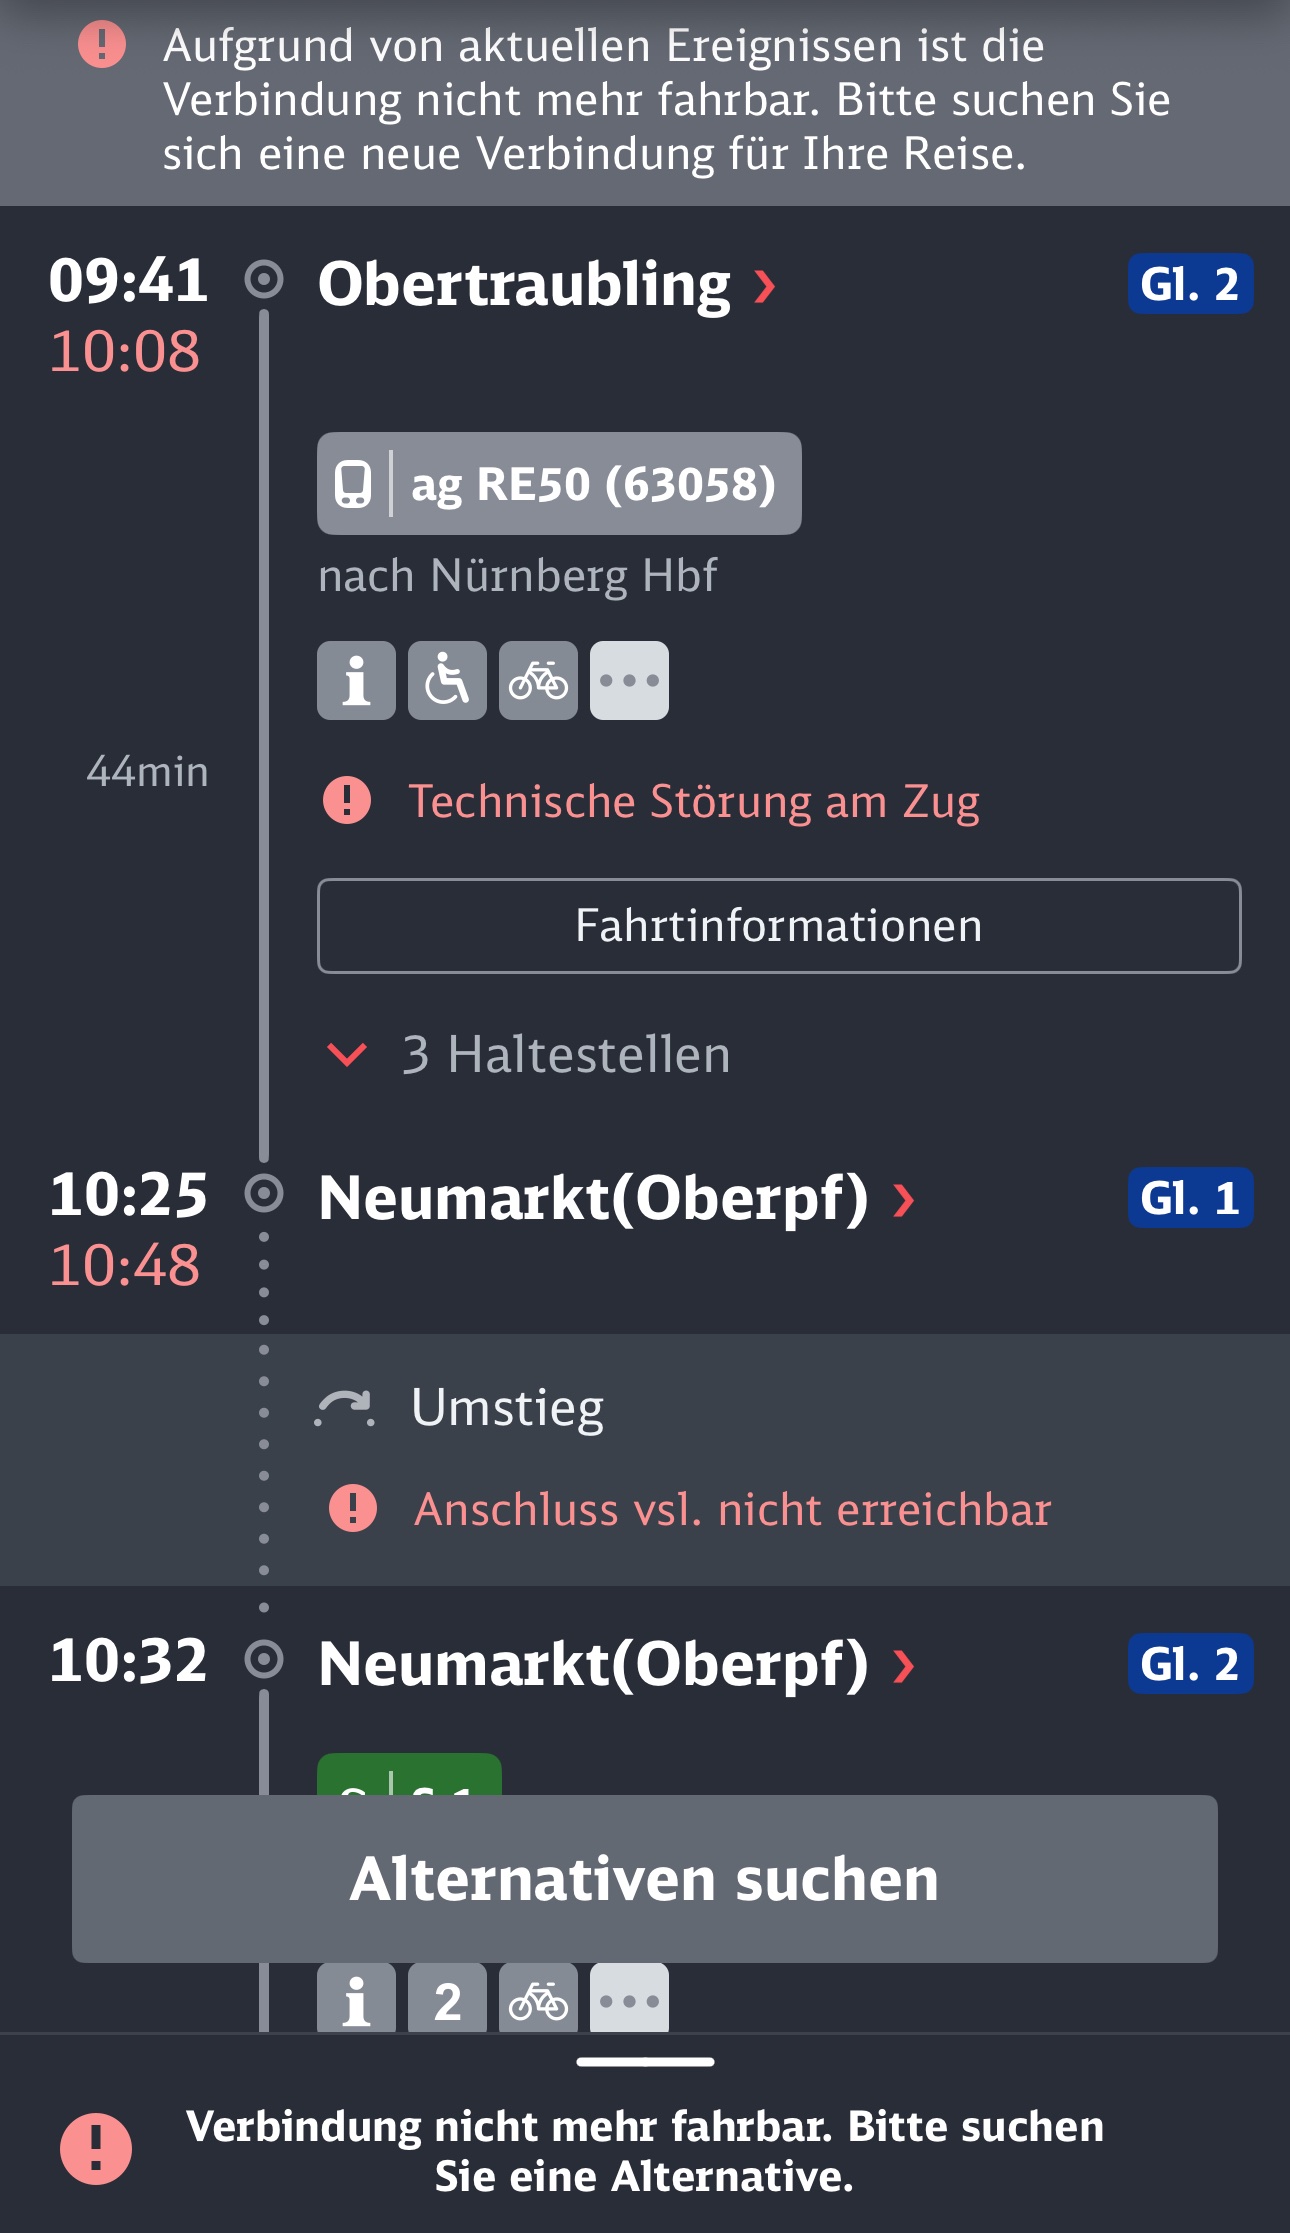
Task: Tap the info icon under RE50 train
Action: [356, 681]
